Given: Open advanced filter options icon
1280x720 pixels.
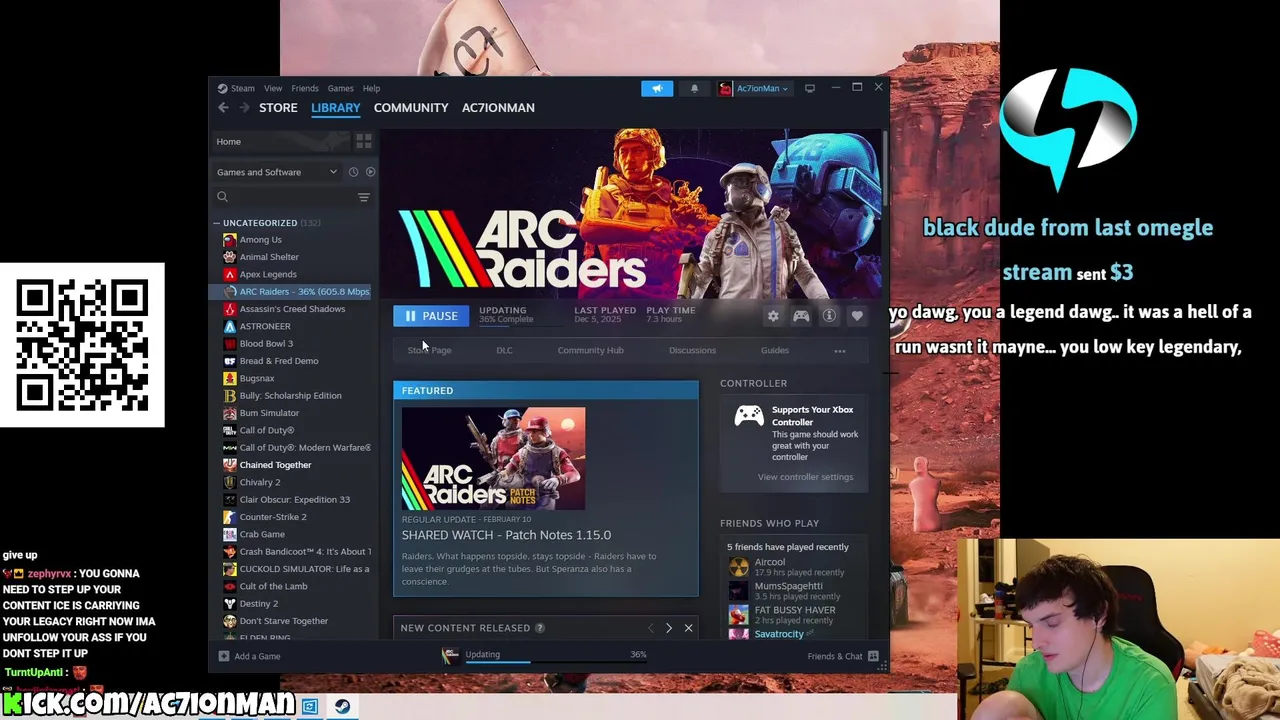Looking at the screenshot, I should tap(364, 197).
